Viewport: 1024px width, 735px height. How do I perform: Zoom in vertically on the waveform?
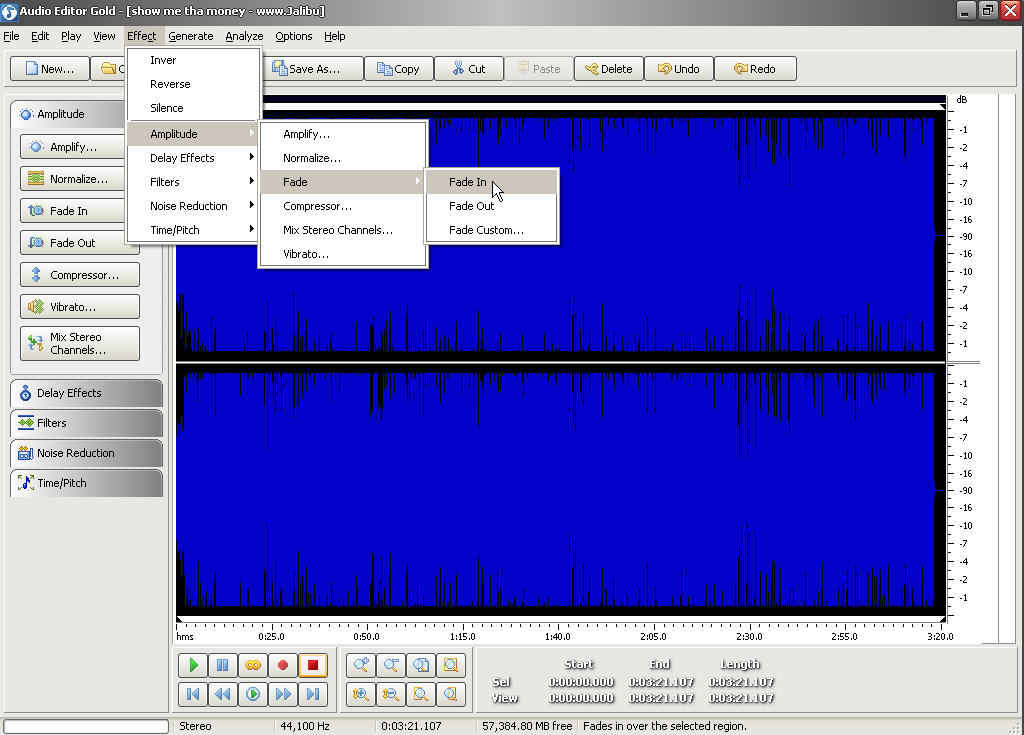pyautogui.click(x=361, y=694)
